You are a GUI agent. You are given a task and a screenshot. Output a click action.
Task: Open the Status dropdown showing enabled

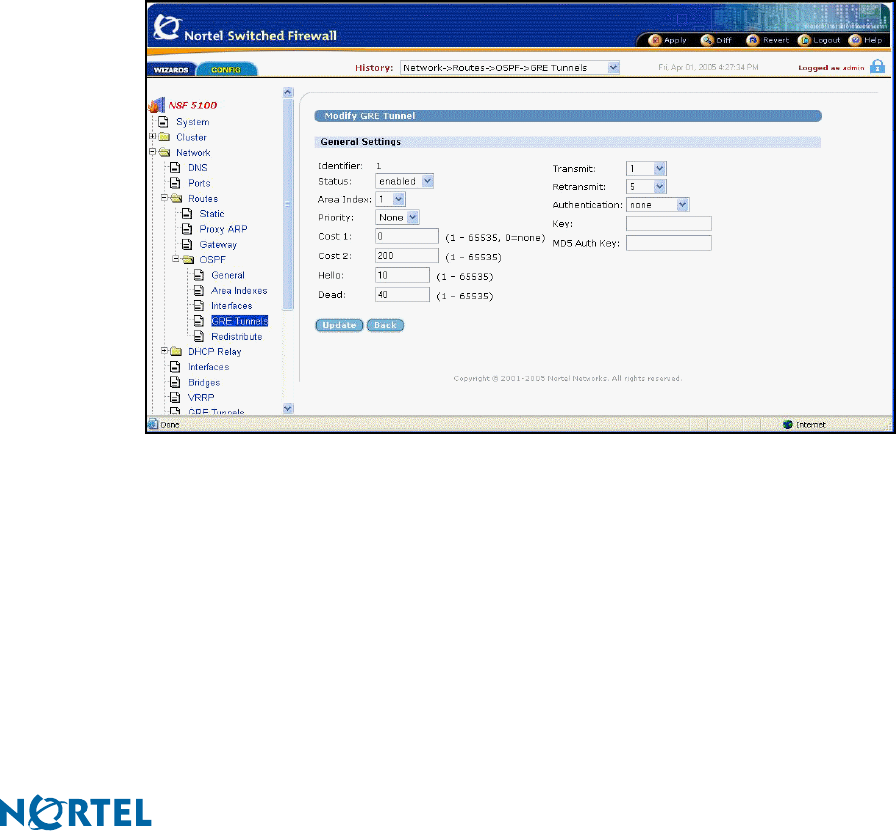pyautogui.click(x=427, y=181)
